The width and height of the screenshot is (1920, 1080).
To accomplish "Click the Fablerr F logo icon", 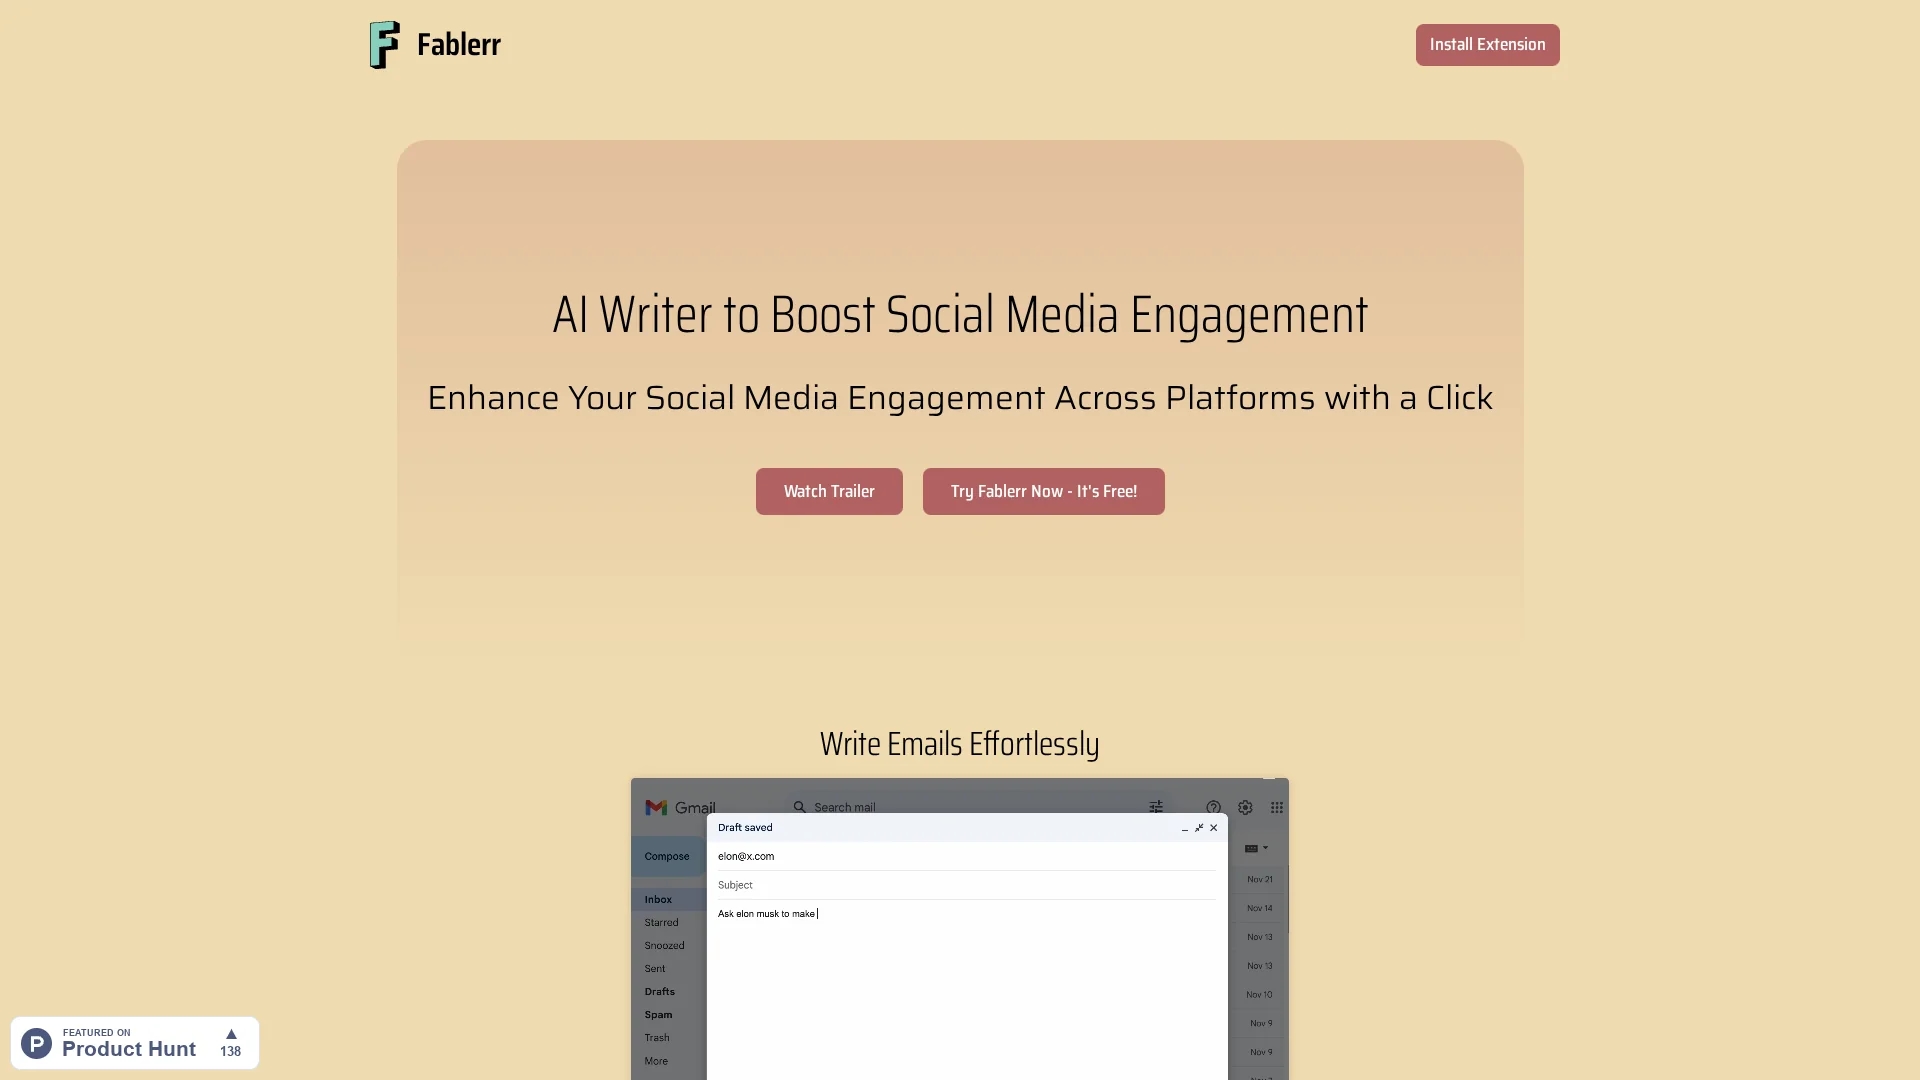I will click(x=385, y=45).
